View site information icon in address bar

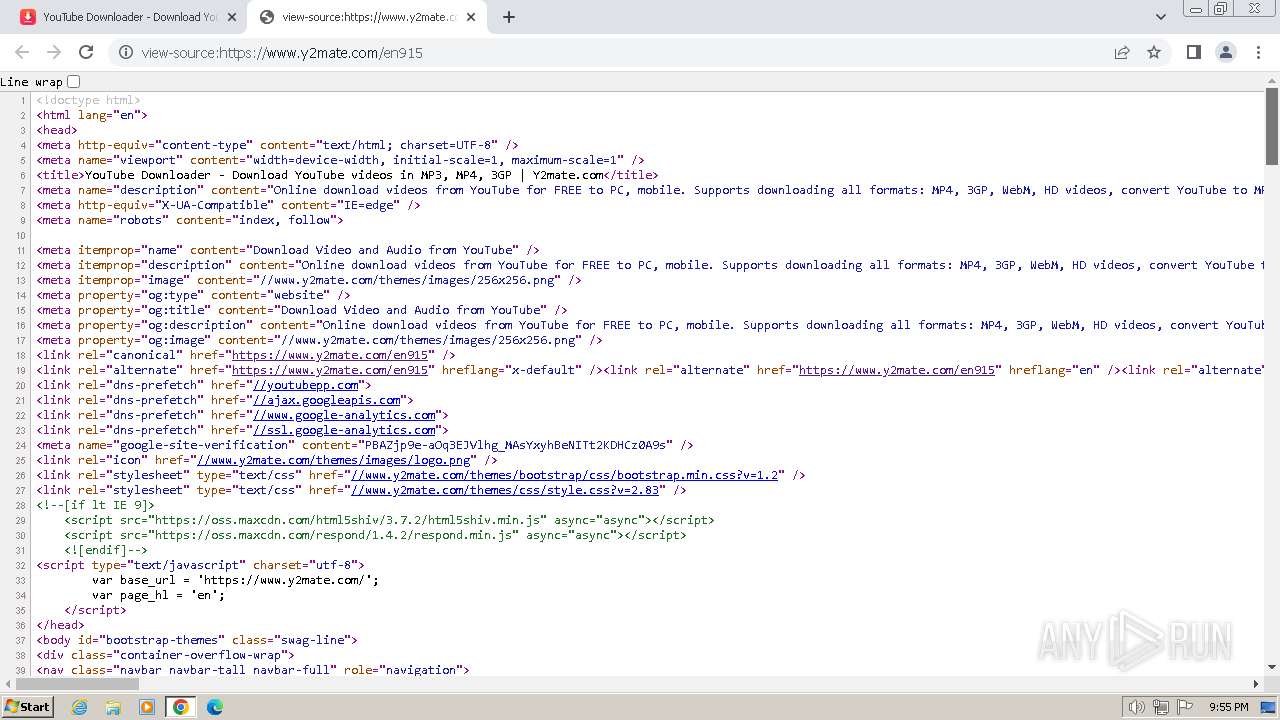[x=126, y=52]
